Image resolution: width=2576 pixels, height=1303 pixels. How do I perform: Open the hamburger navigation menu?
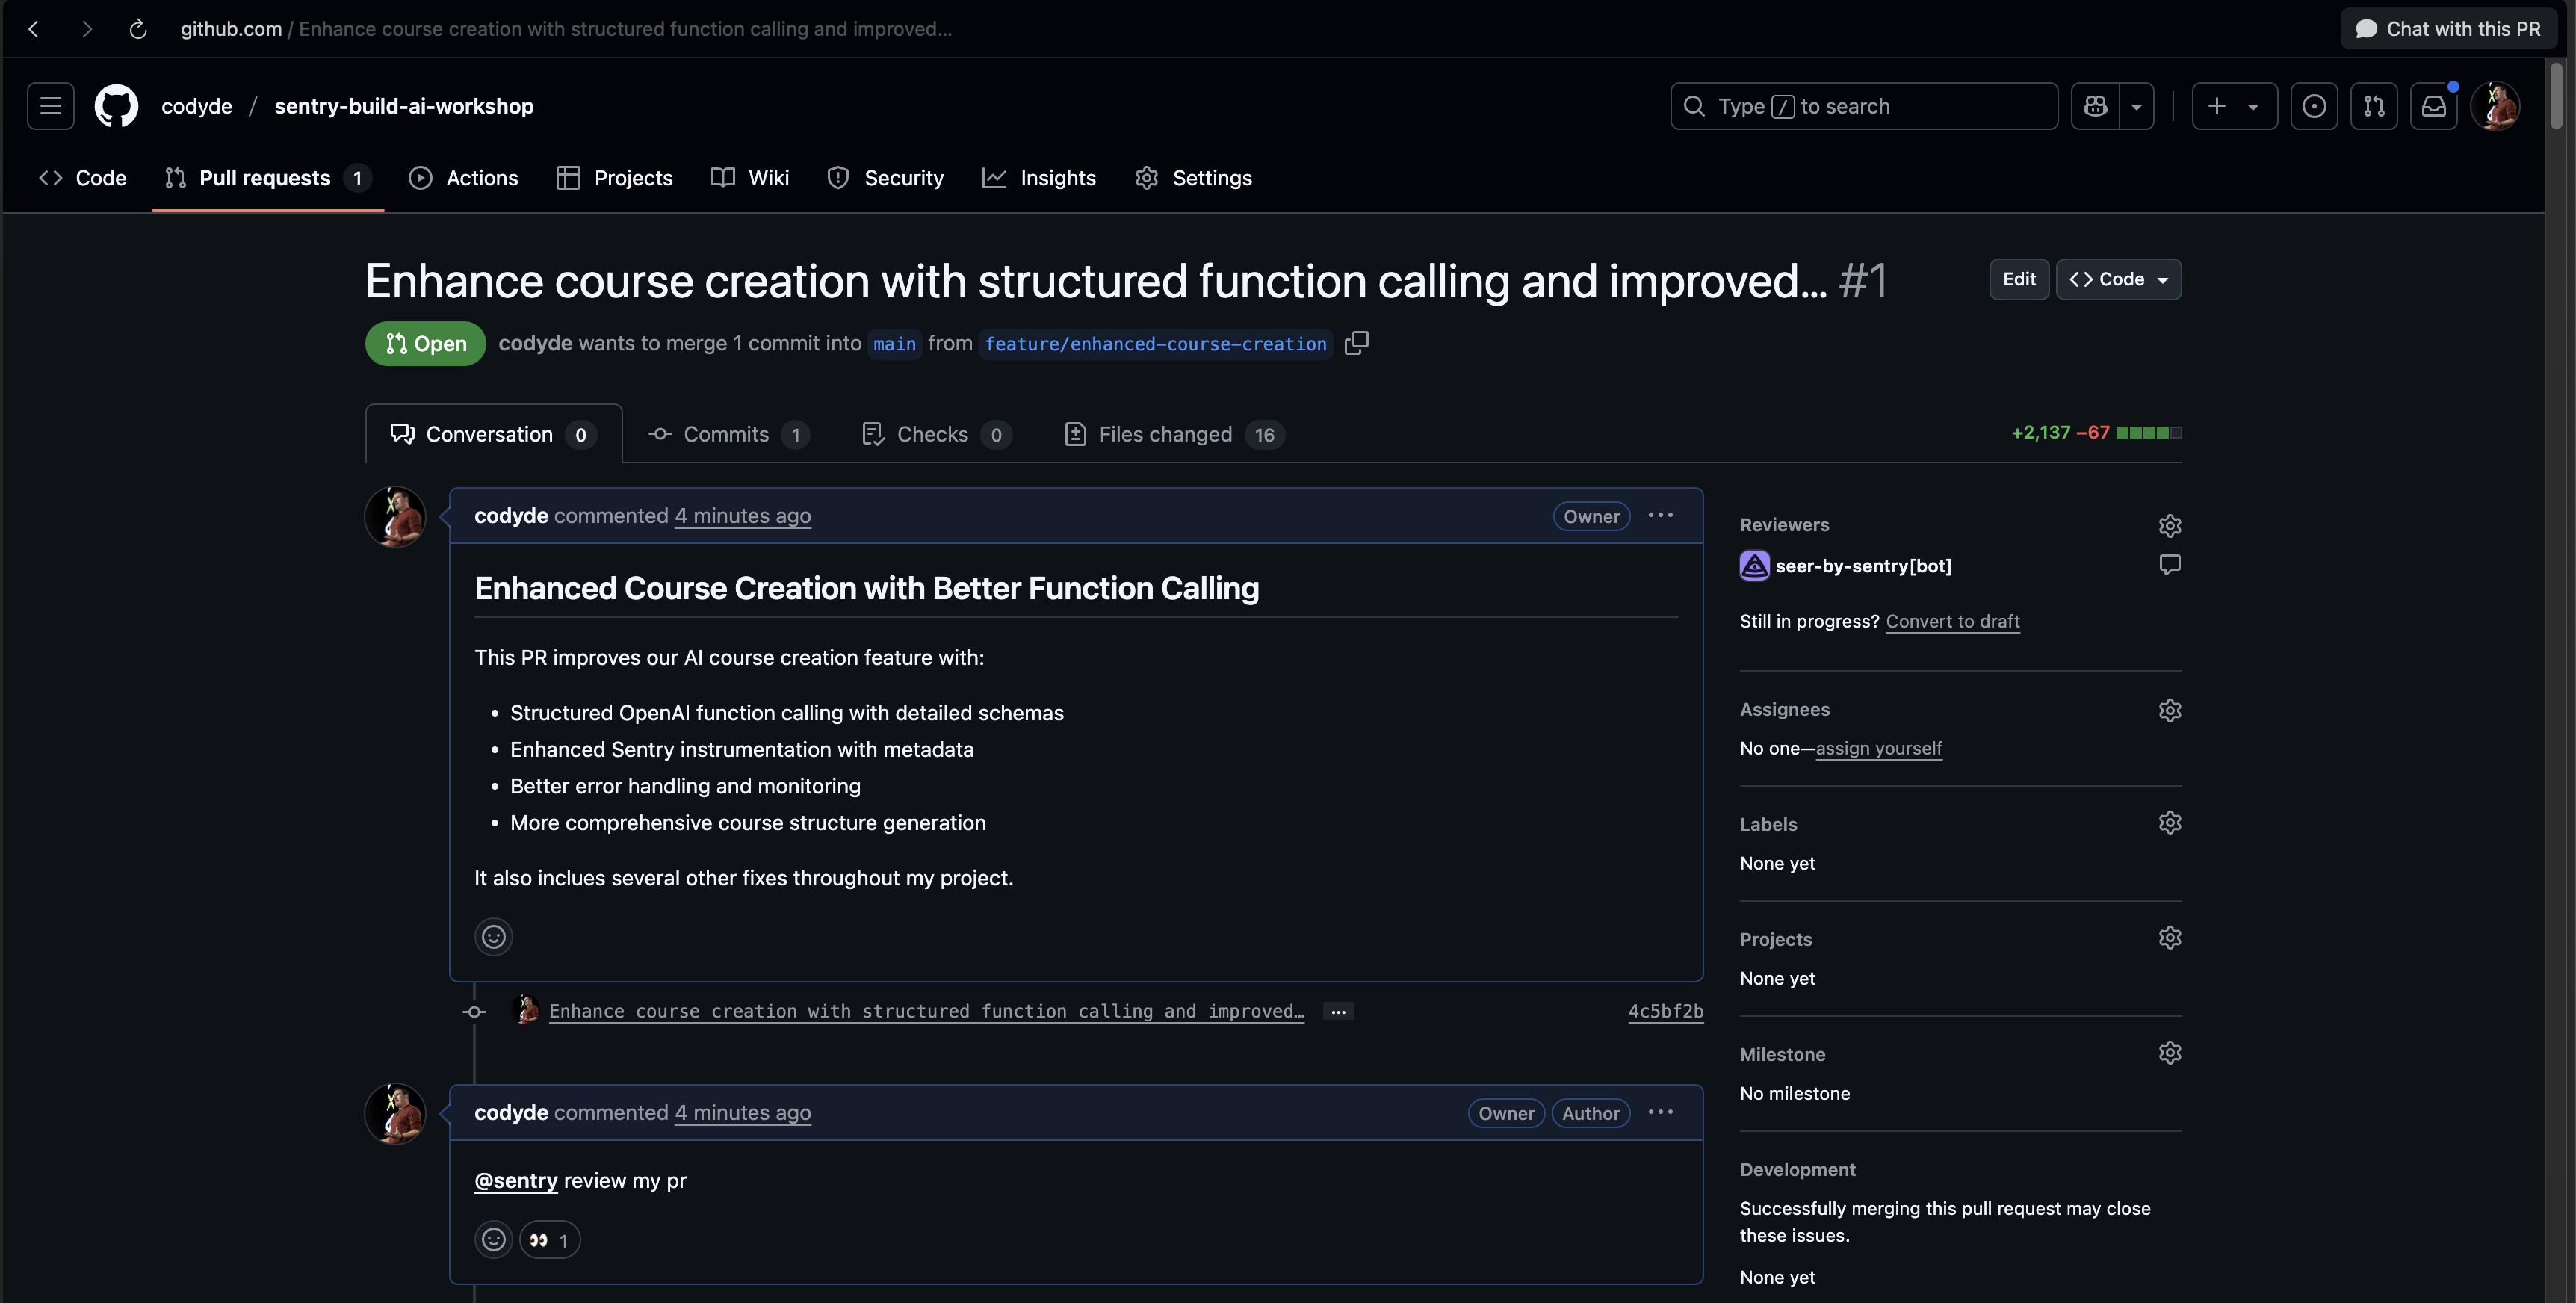click(x=51, y=106)
